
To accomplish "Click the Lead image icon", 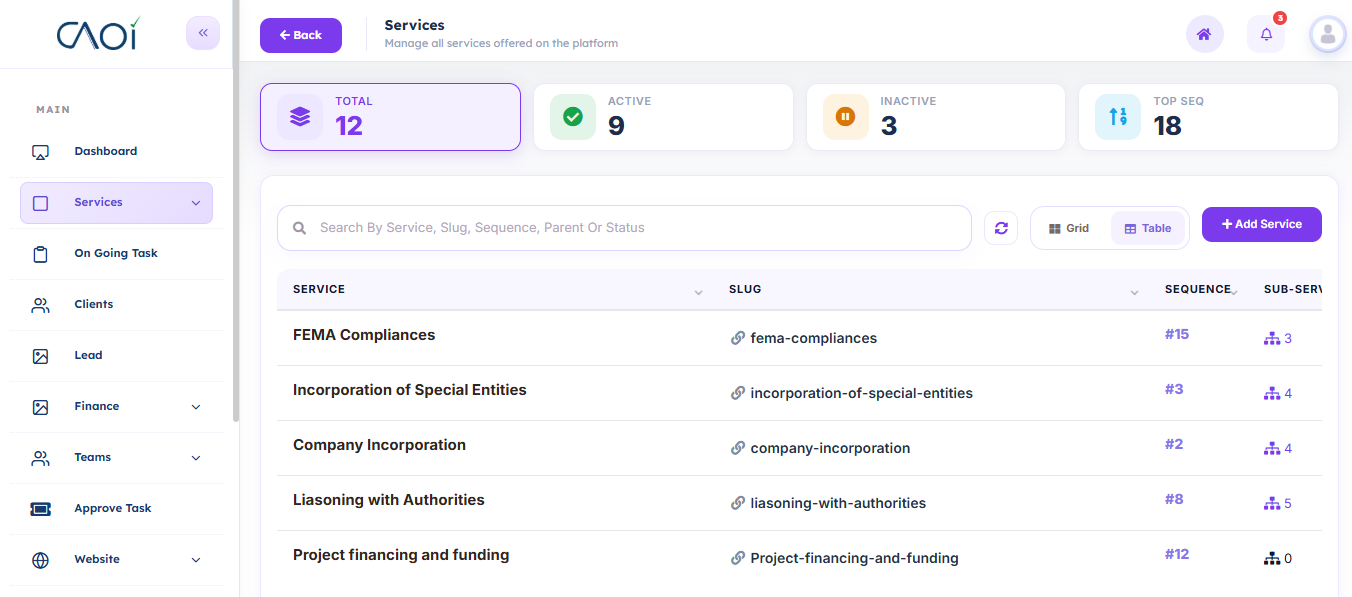I will click(x=40, y=356).
